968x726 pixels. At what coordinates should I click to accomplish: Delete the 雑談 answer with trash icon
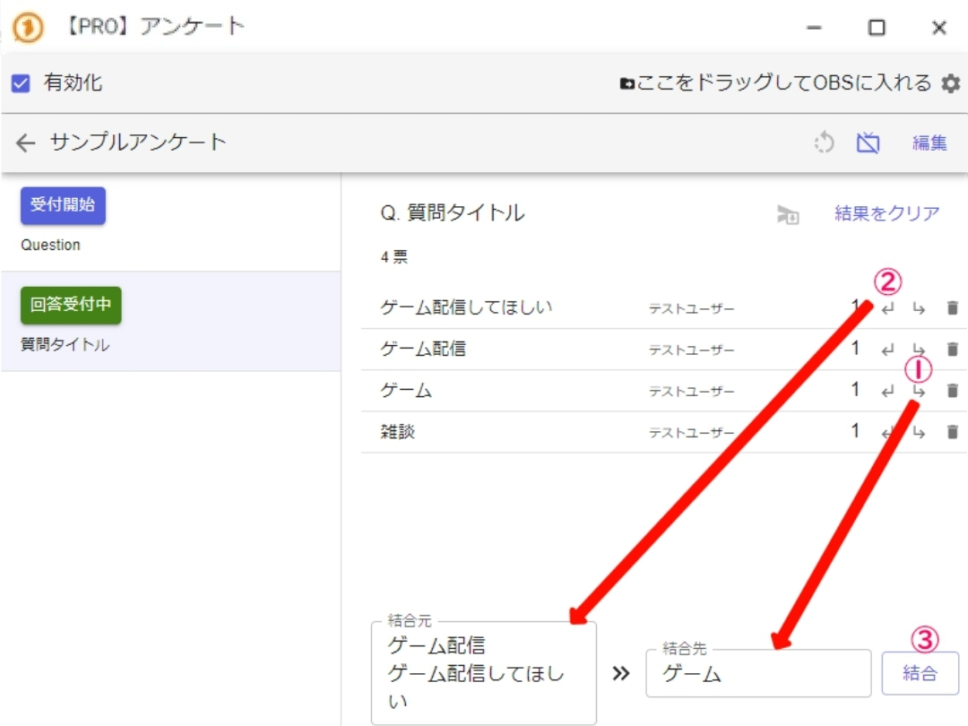(952, 432)
